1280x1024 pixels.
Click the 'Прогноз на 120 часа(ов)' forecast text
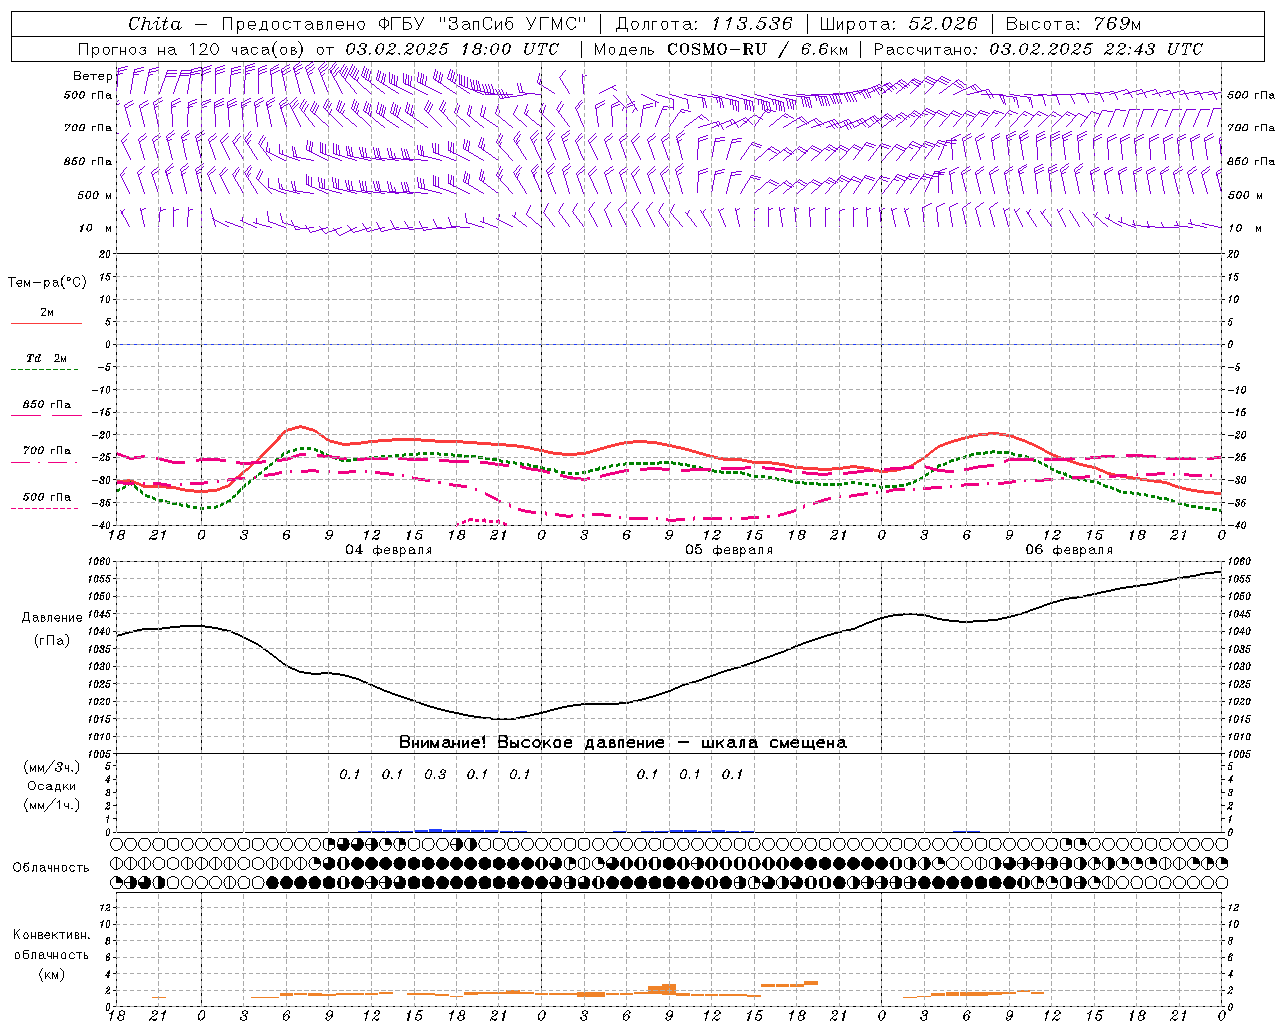192,49
